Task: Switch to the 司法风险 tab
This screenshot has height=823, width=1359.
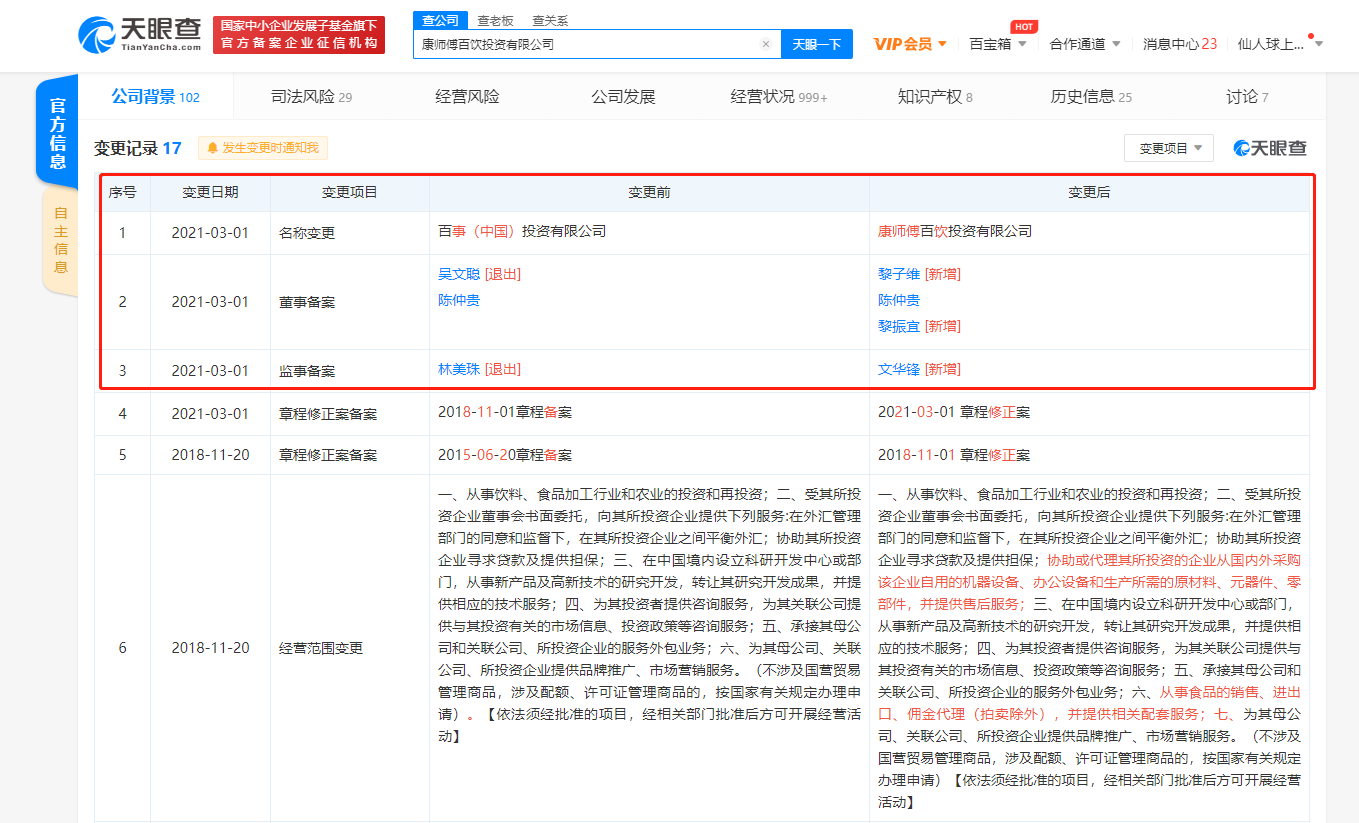Action: pyautogui.click(x=311, y=97)
